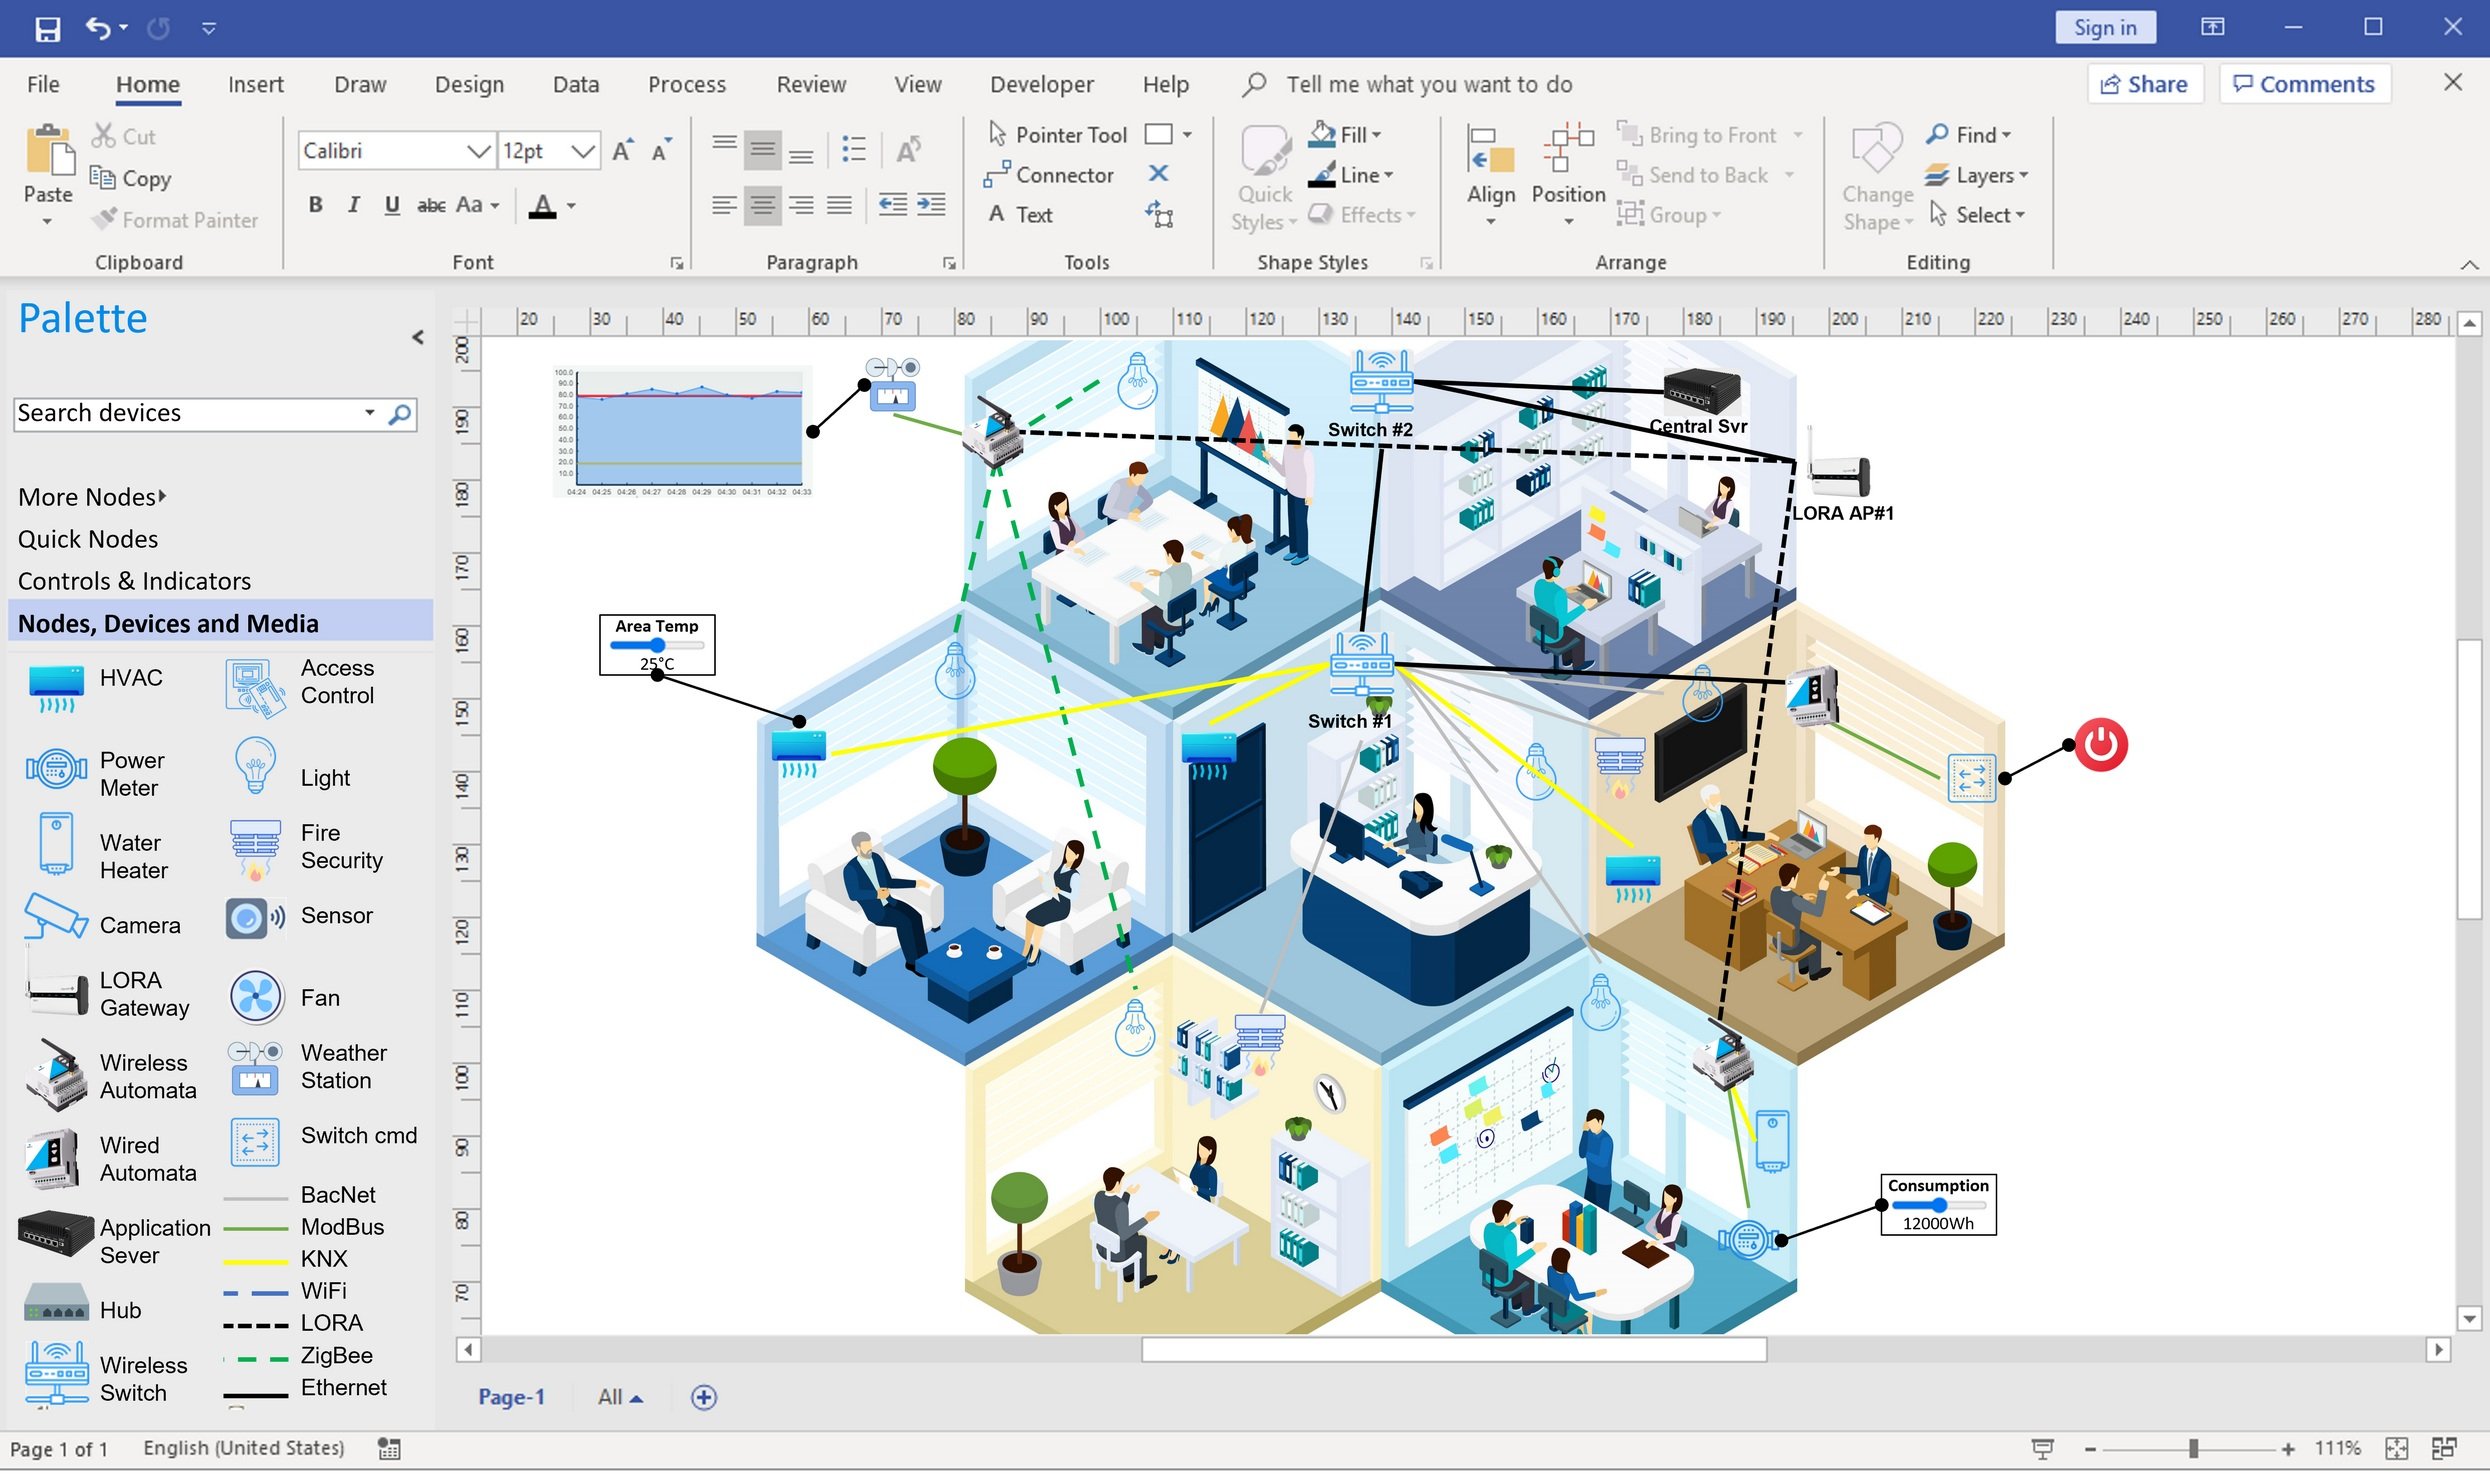Toggle underline text formatting
The image size is (2490, 1474).
pyautogui.click(x=391, y=205)
